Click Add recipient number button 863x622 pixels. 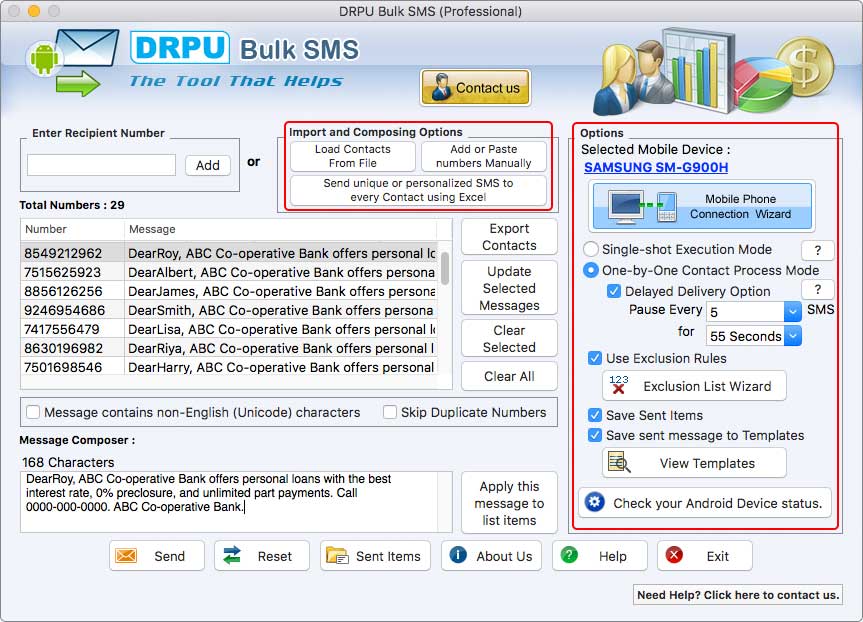coord(207,165)
